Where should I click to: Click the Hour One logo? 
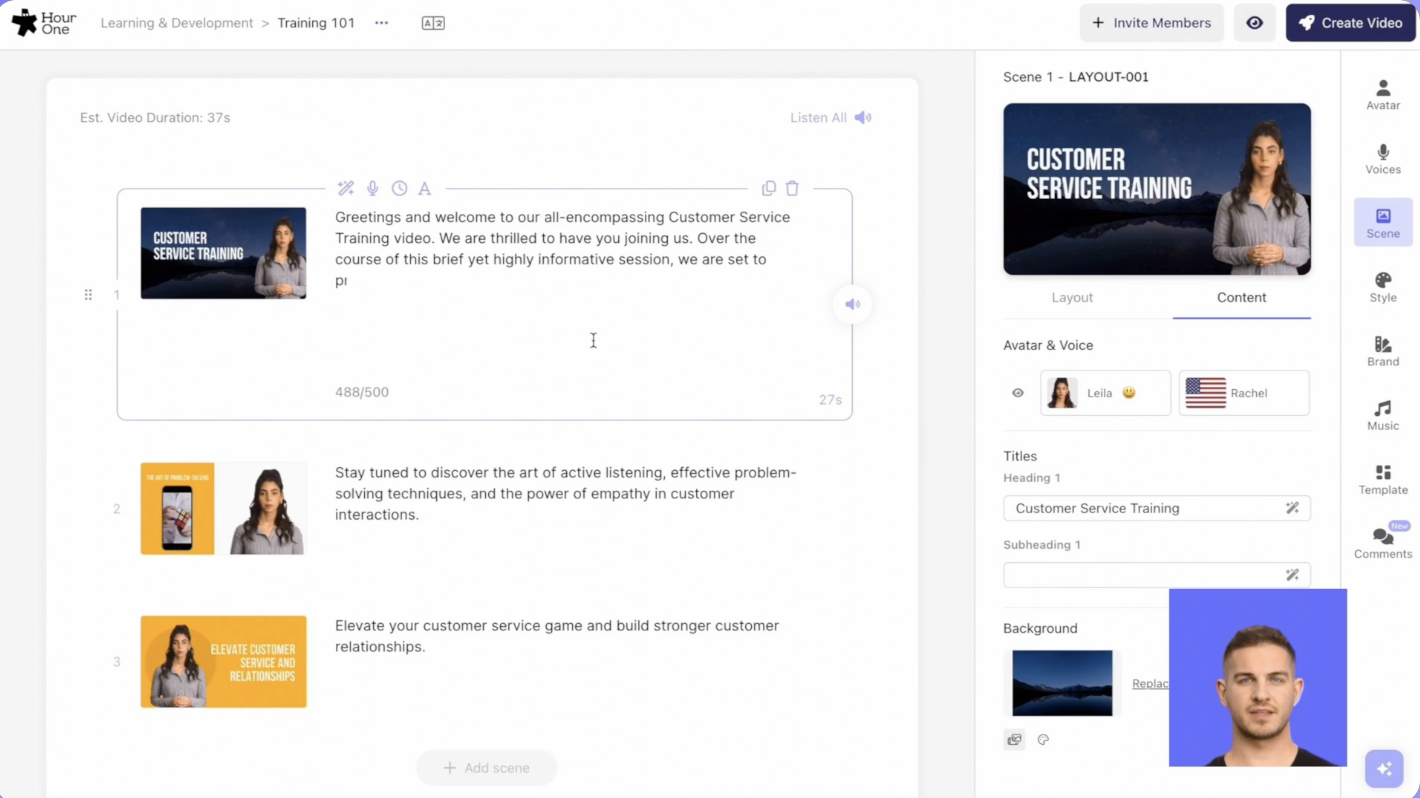tap(44, 23)
